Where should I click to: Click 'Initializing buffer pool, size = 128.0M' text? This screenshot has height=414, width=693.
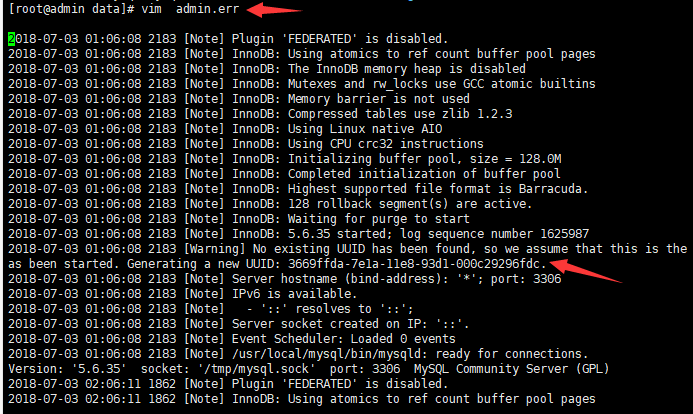[x=424, y=159]
